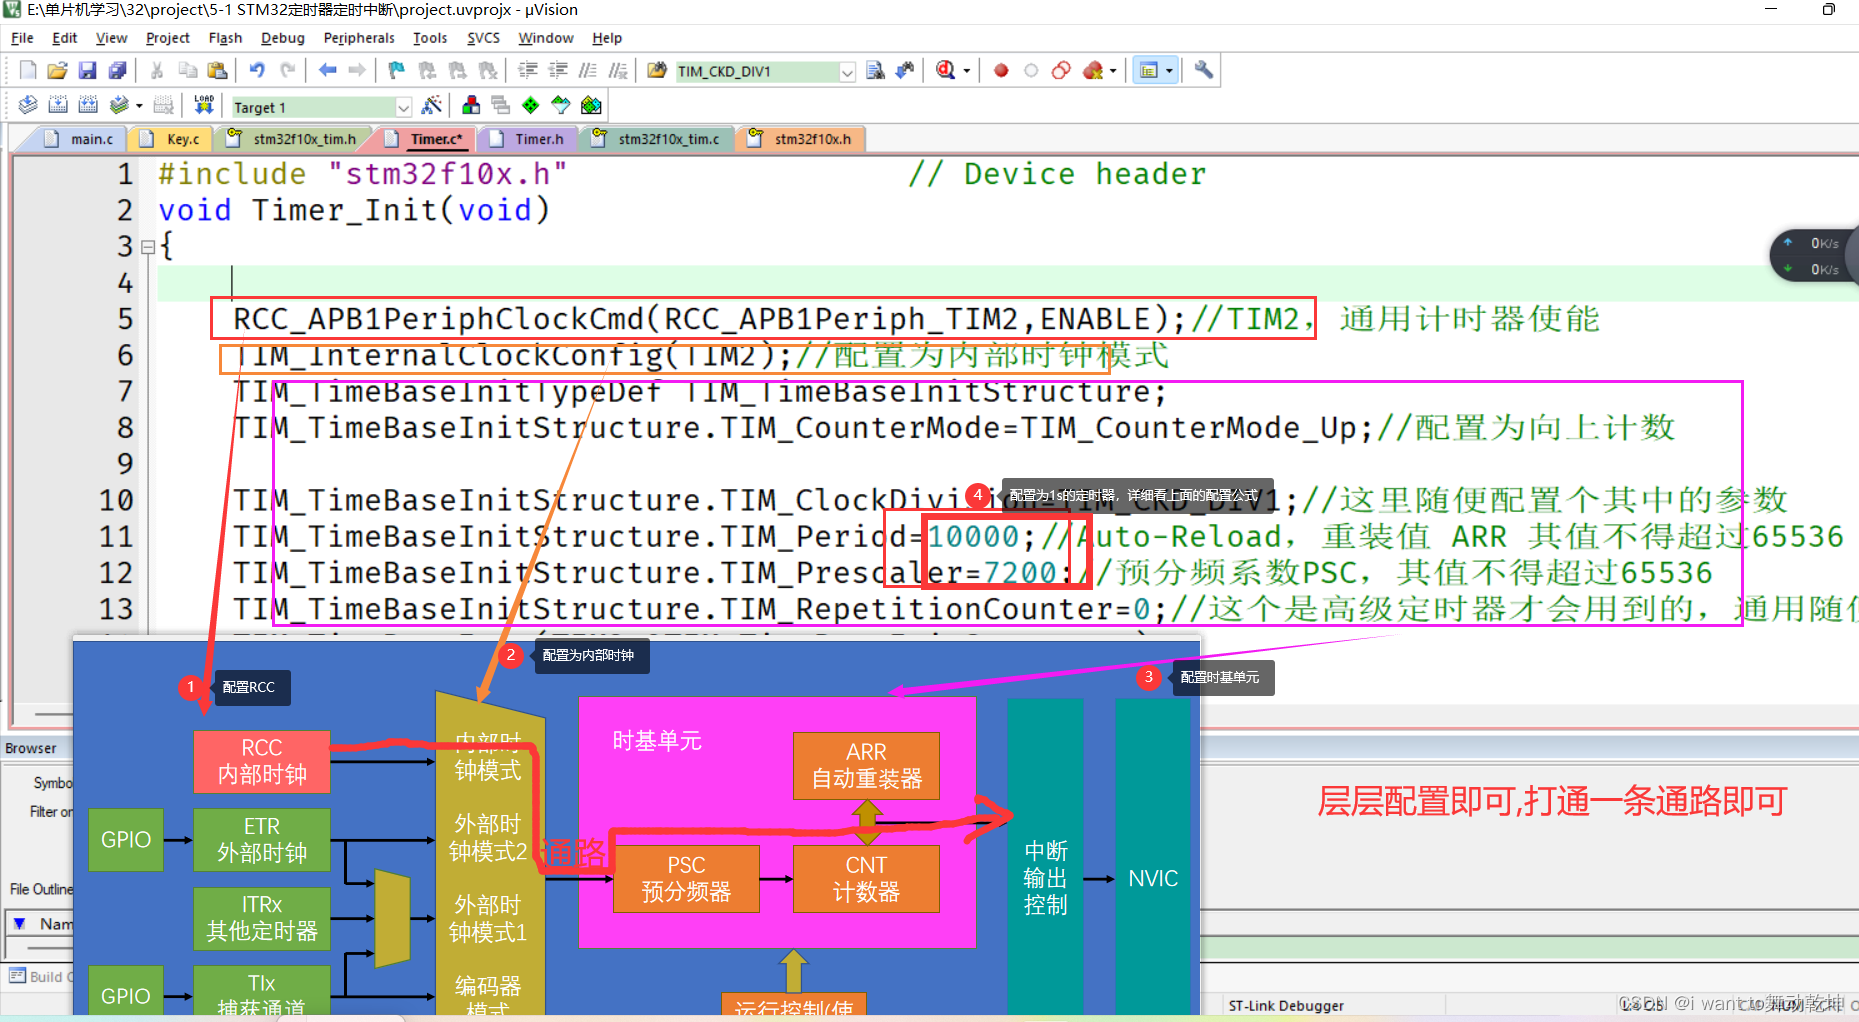
Task: Click the Prescaler value 7200 in code
Action: (1020, 572)
